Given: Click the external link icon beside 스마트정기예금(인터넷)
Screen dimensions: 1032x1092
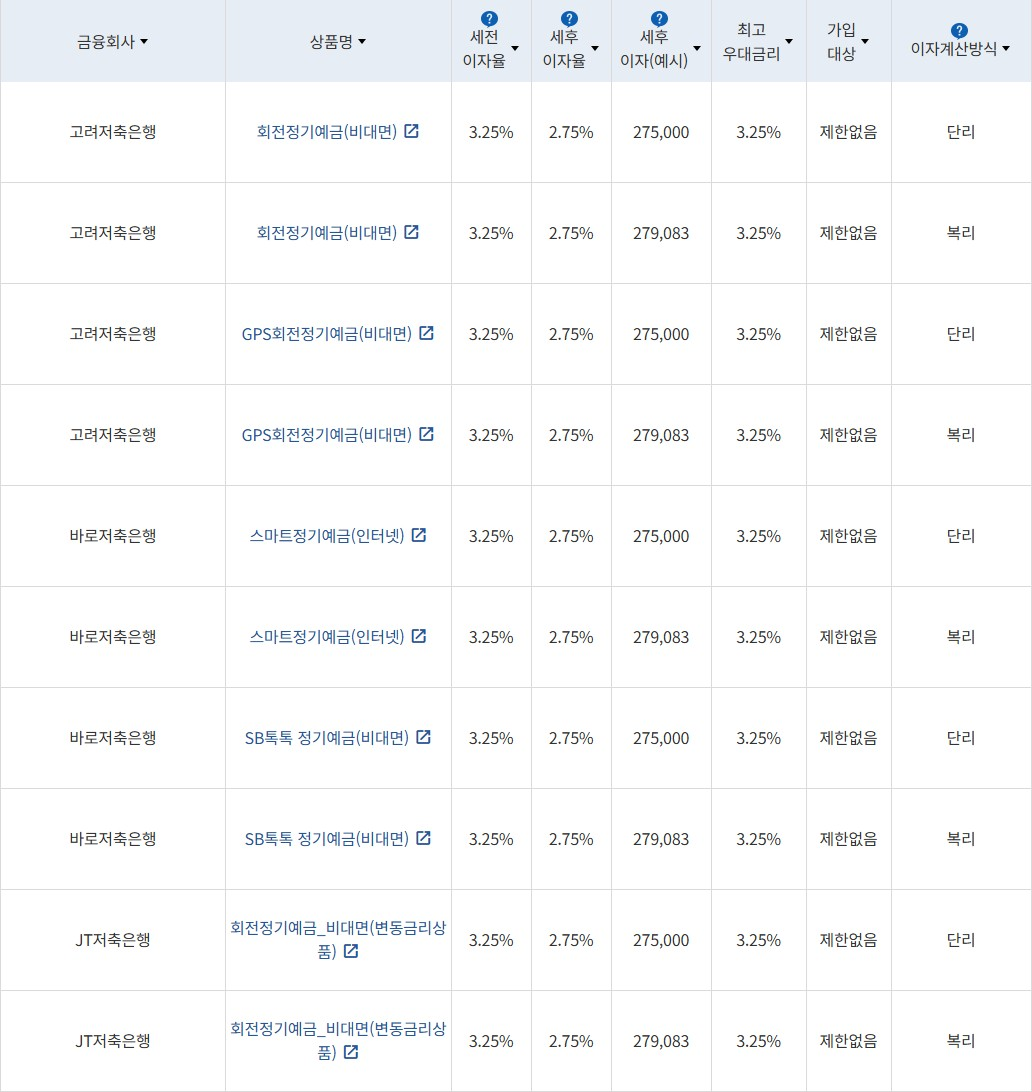Looking at the screenshot, I should click(419, 536).
